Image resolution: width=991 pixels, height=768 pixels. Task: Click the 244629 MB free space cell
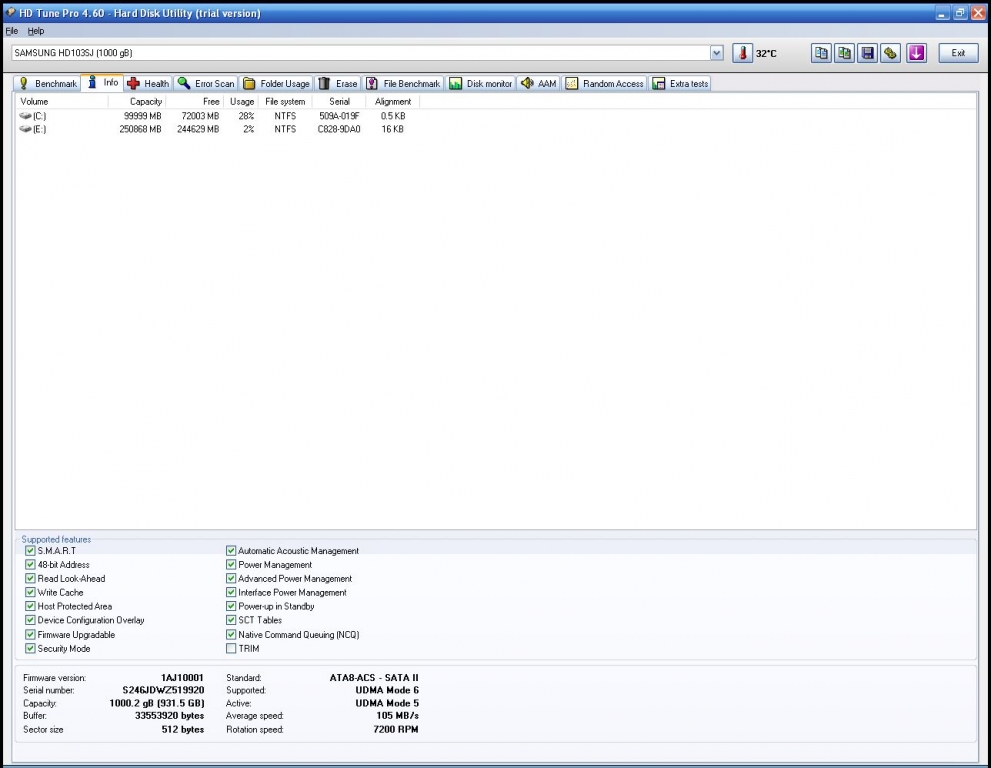198,129
